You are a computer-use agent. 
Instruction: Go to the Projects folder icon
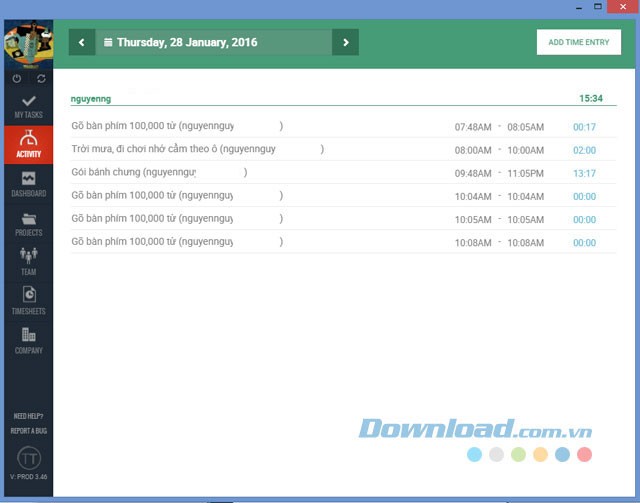(28, 223)
